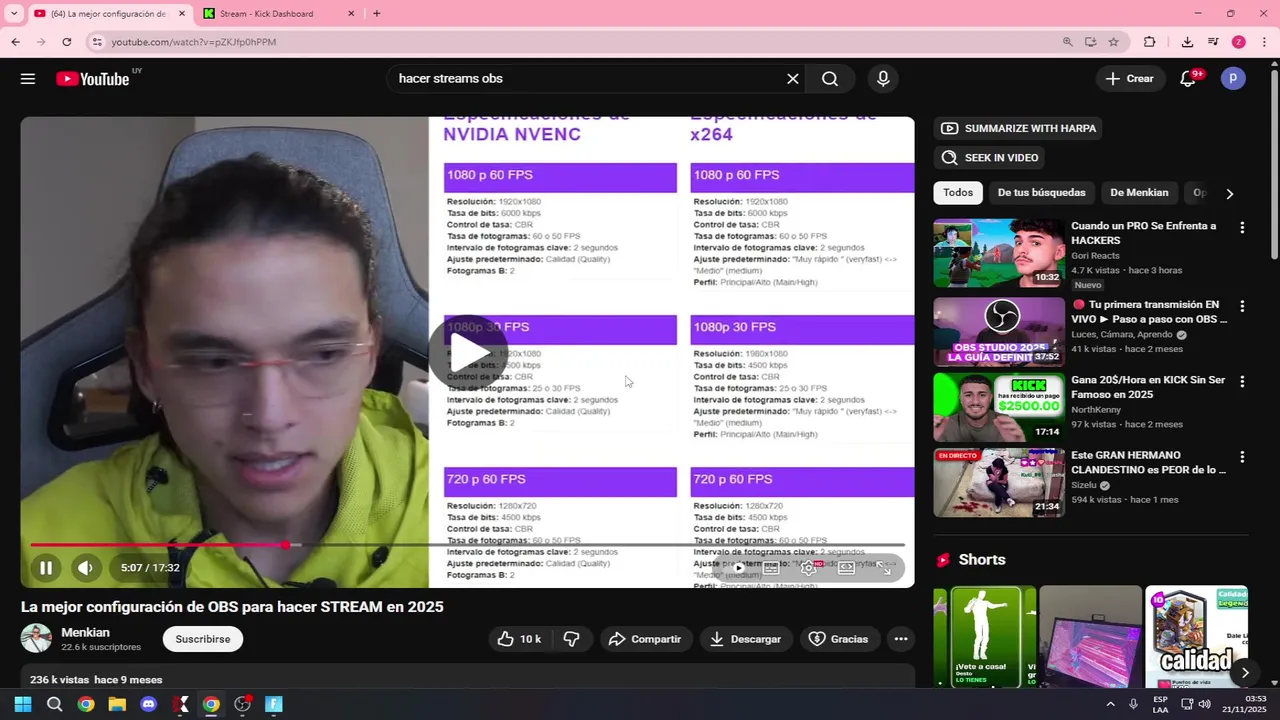This screenshot has width=1280, height=720.
Task: Open options for Tu primera transmisión video
Action: point(1242,306)
